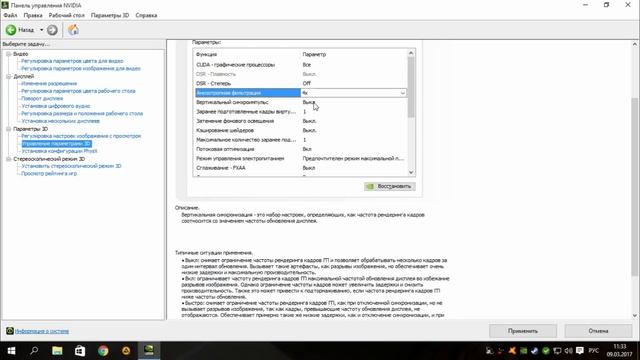The image size is (640, 360).
Task: Click the system information icon at bottom left
Action: 10,331
